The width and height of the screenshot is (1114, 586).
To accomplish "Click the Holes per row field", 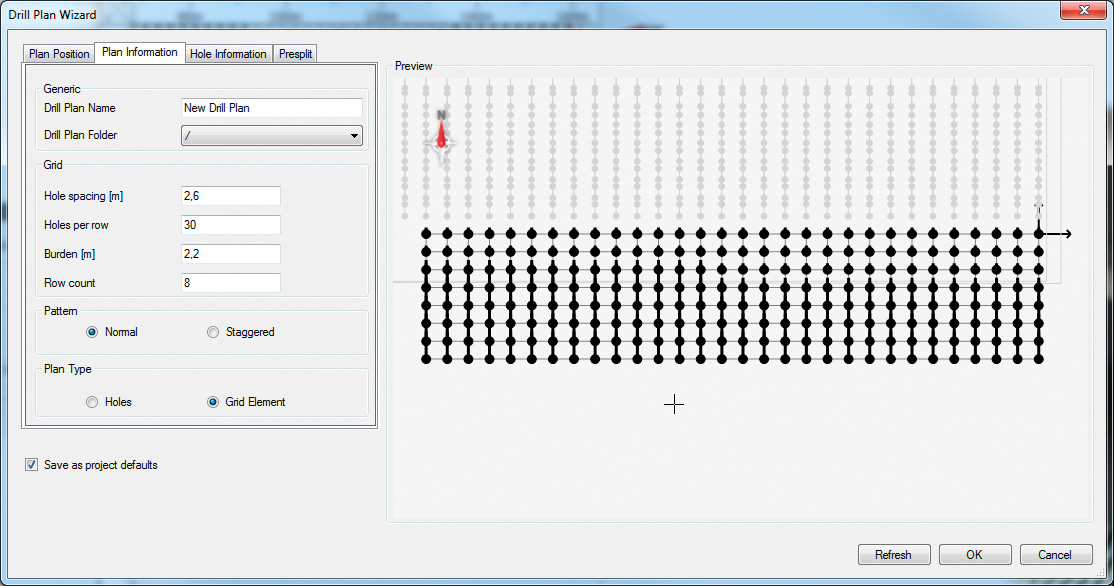I will click(230, 225).
